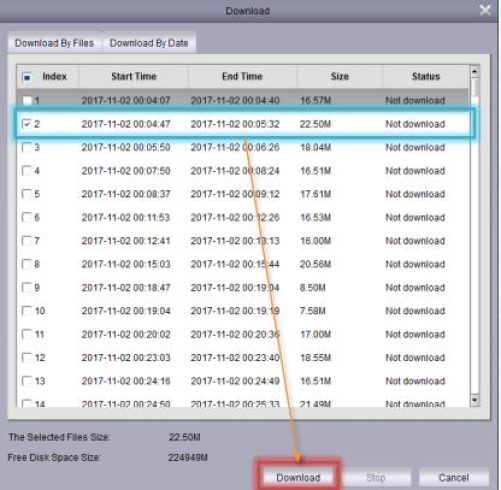501x490 pixels.
Task: Switch to Download By Files tab
Action: pyautogui.click(x=54, y=43)
